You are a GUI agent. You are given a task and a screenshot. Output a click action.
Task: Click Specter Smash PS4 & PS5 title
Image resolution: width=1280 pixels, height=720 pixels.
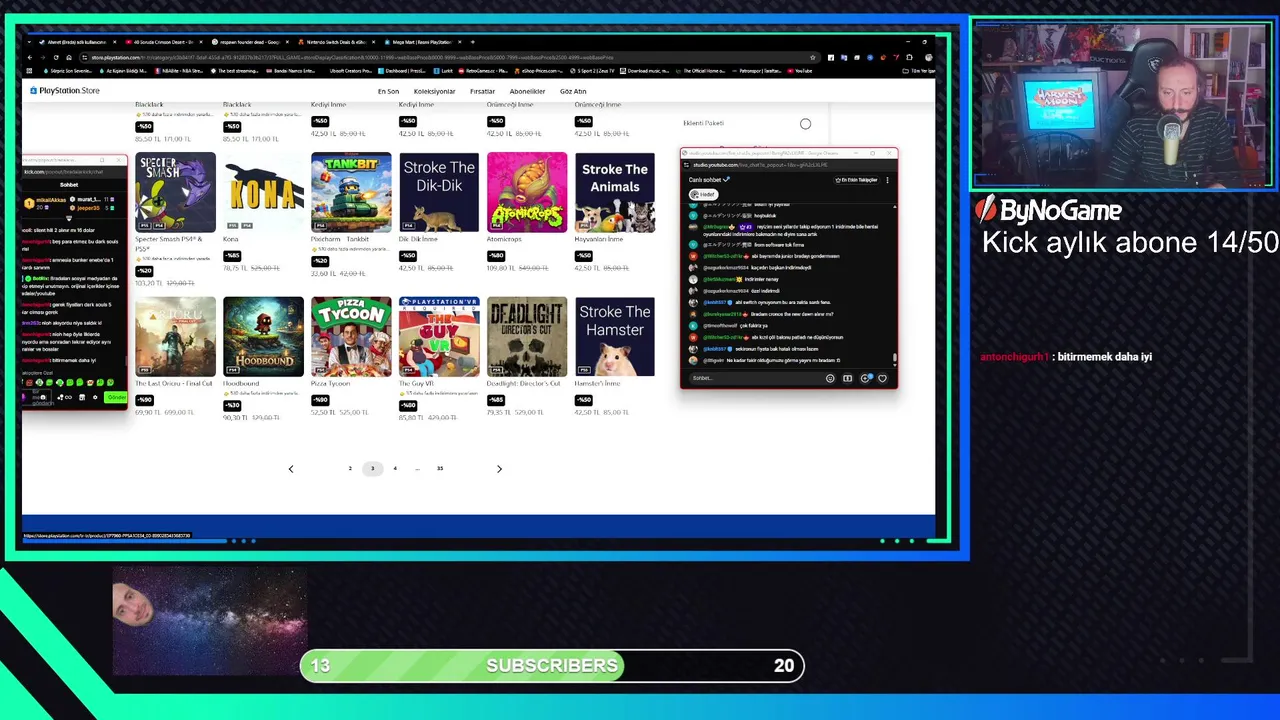pyautogui.click(x=168, y=243)
